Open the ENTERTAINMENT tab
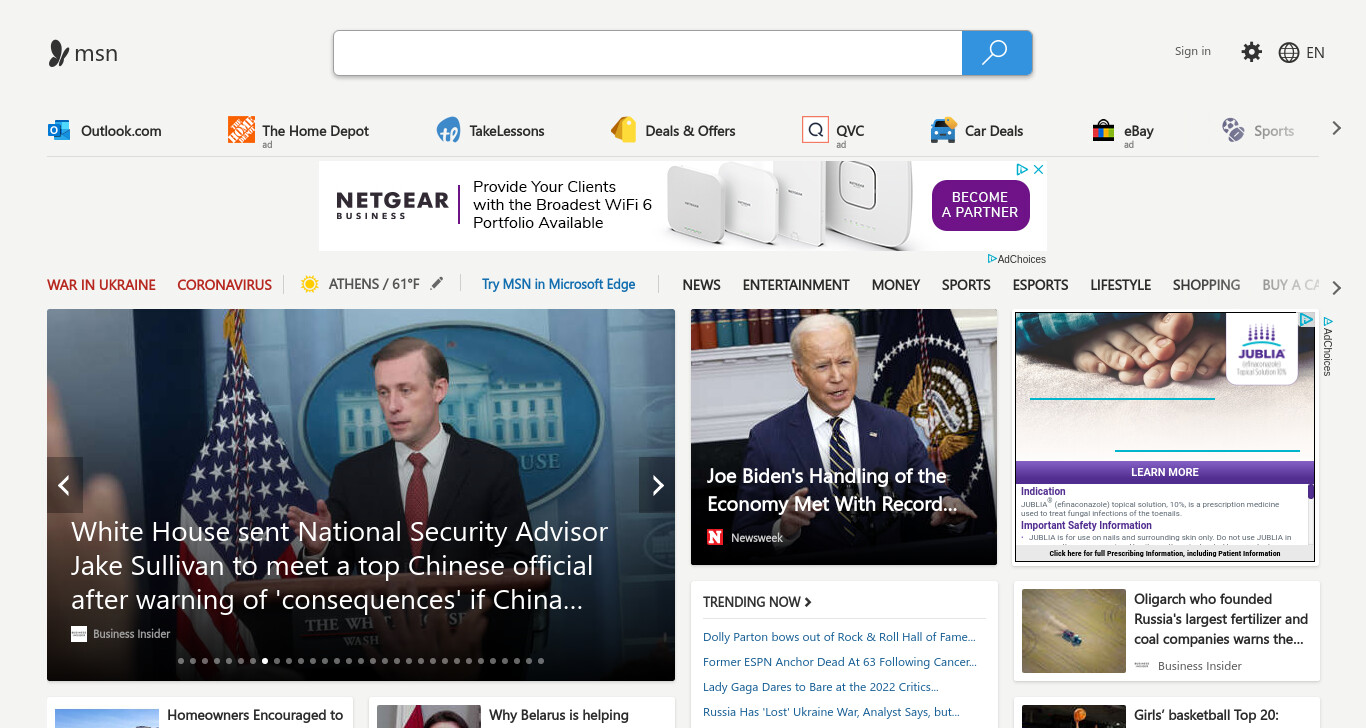Viewport: 1366px width, 728px height. [x=796, y=285]
